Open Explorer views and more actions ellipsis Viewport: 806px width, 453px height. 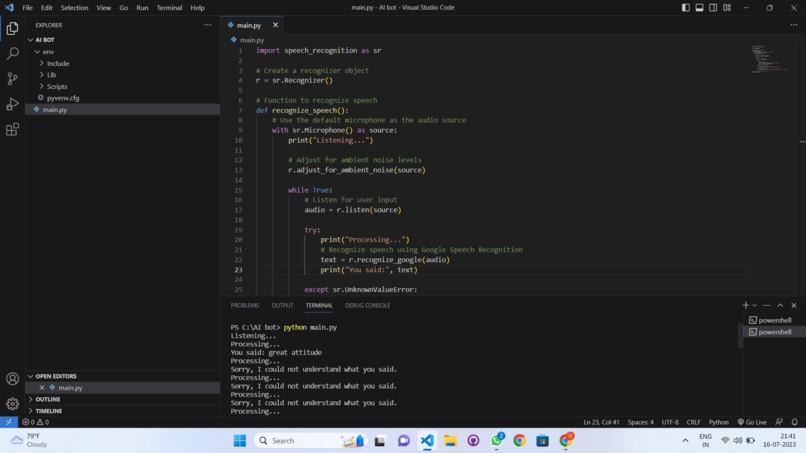[x=208, y=25]
